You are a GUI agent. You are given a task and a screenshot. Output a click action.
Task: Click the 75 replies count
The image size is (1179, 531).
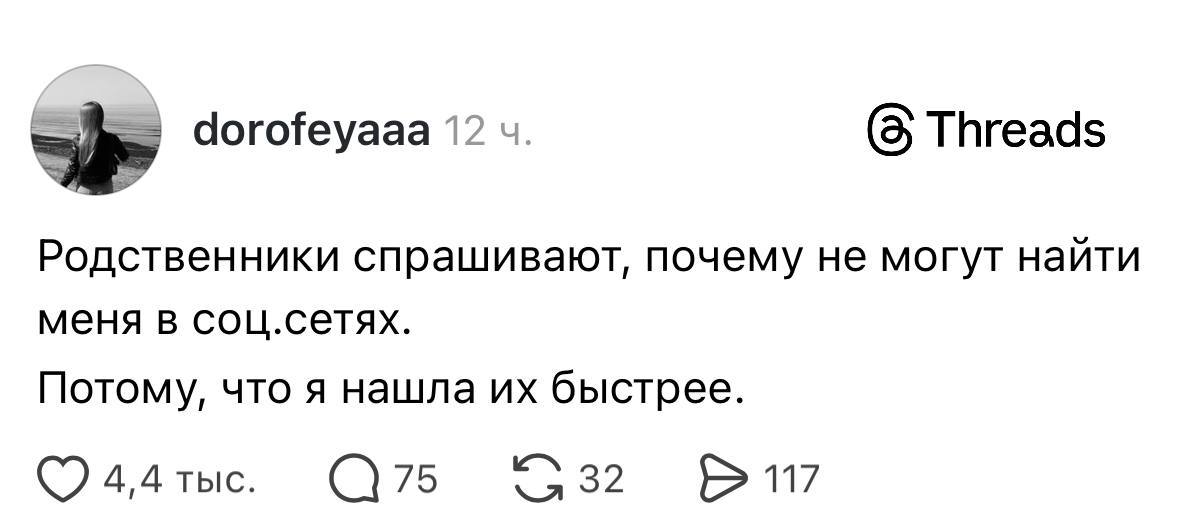417,481
